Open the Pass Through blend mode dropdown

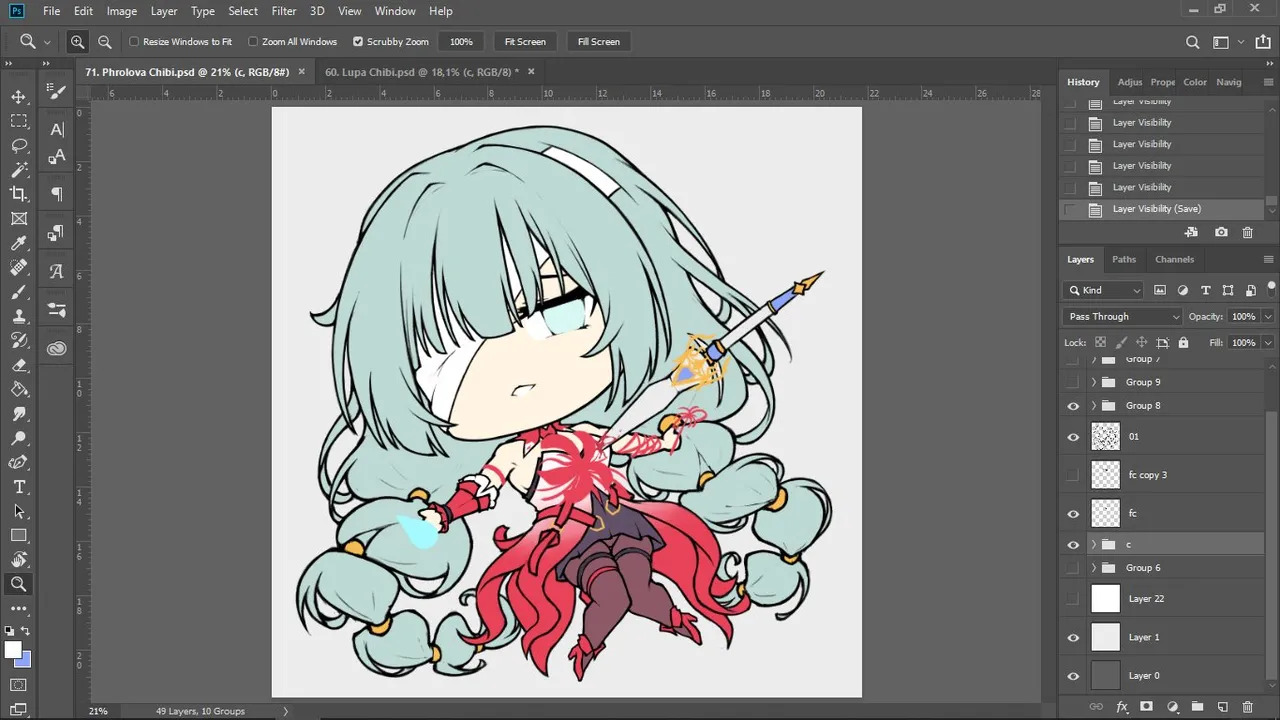1123,317
